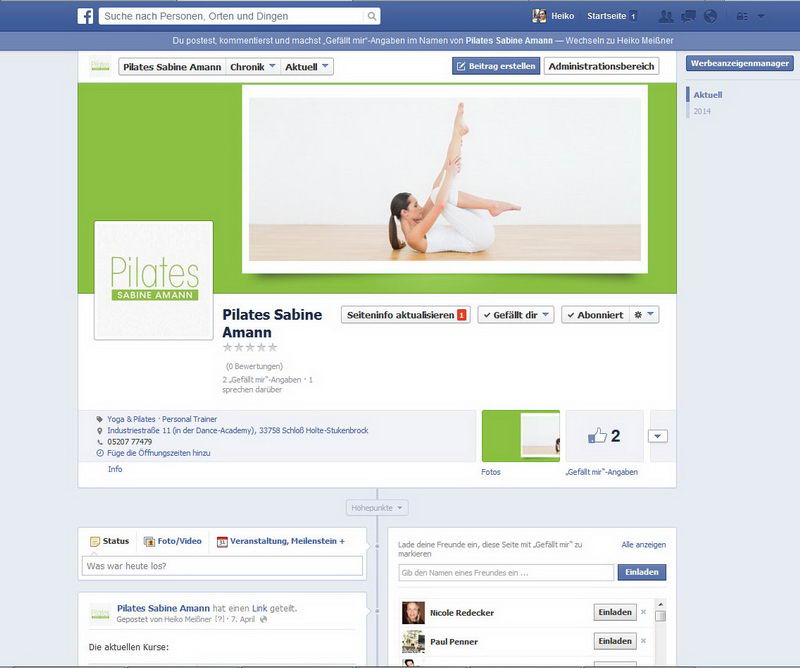Click the calendar event icon
Viewport: 800px width, 668px height.
[222, 541]
